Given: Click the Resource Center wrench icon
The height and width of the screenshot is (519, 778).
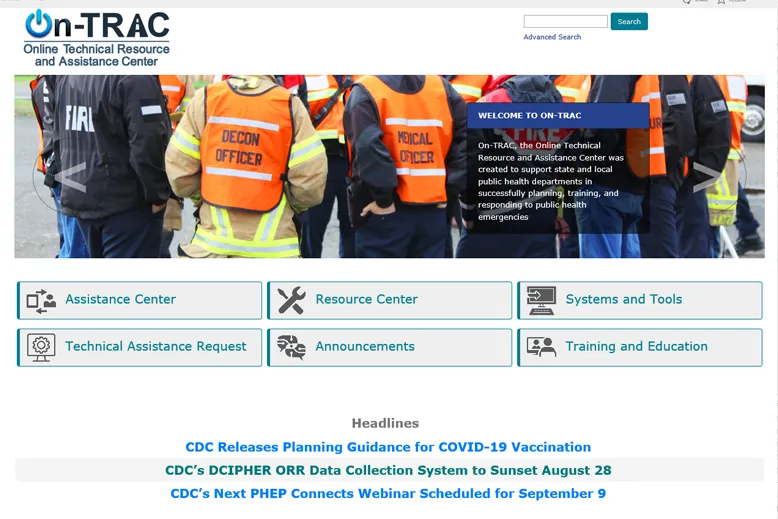Looking at the screenshot, I should 291,300.
